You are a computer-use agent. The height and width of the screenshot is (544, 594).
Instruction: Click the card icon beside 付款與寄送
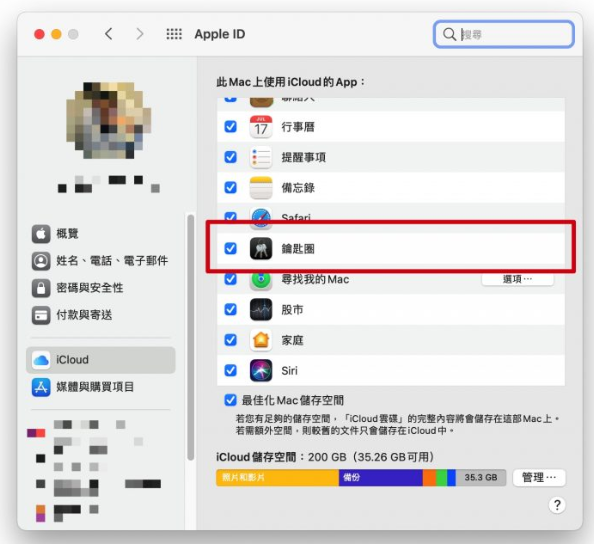tap(41, 315)
